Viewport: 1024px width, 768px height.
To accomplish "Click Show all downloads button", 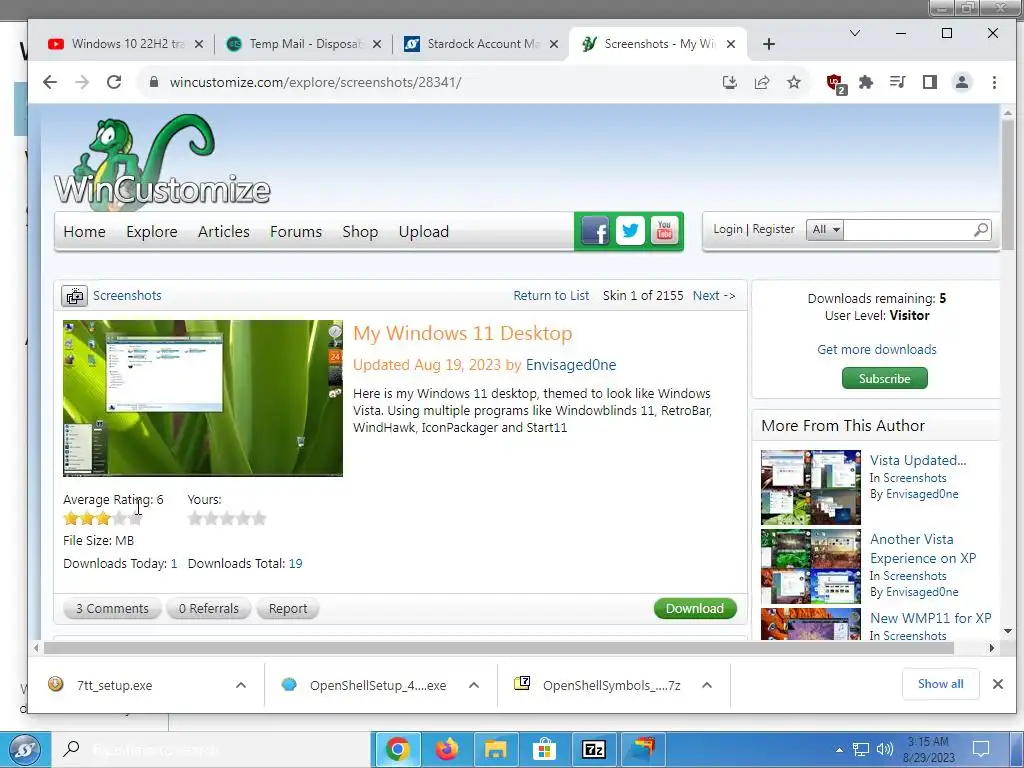I will 940,684.
